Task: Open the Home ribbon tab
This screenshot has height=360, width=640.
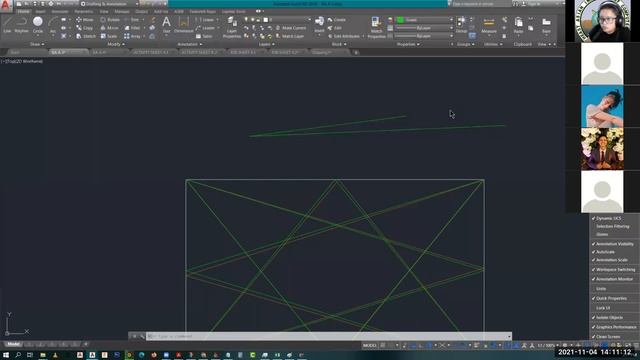Action: pos(23,11)
